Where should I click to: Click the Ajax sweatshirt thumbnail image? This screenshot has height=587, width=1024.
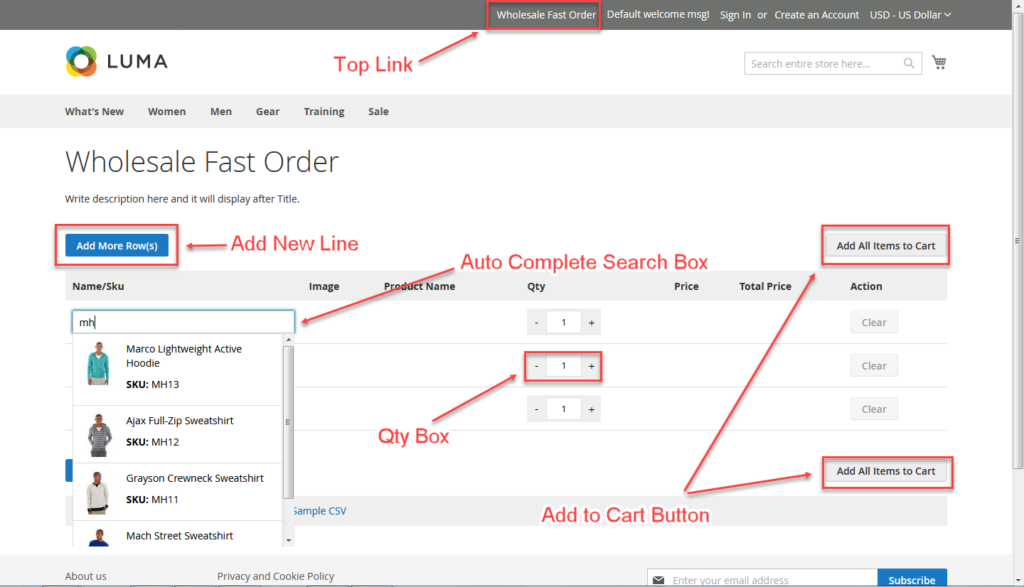[x=99, y=435]
